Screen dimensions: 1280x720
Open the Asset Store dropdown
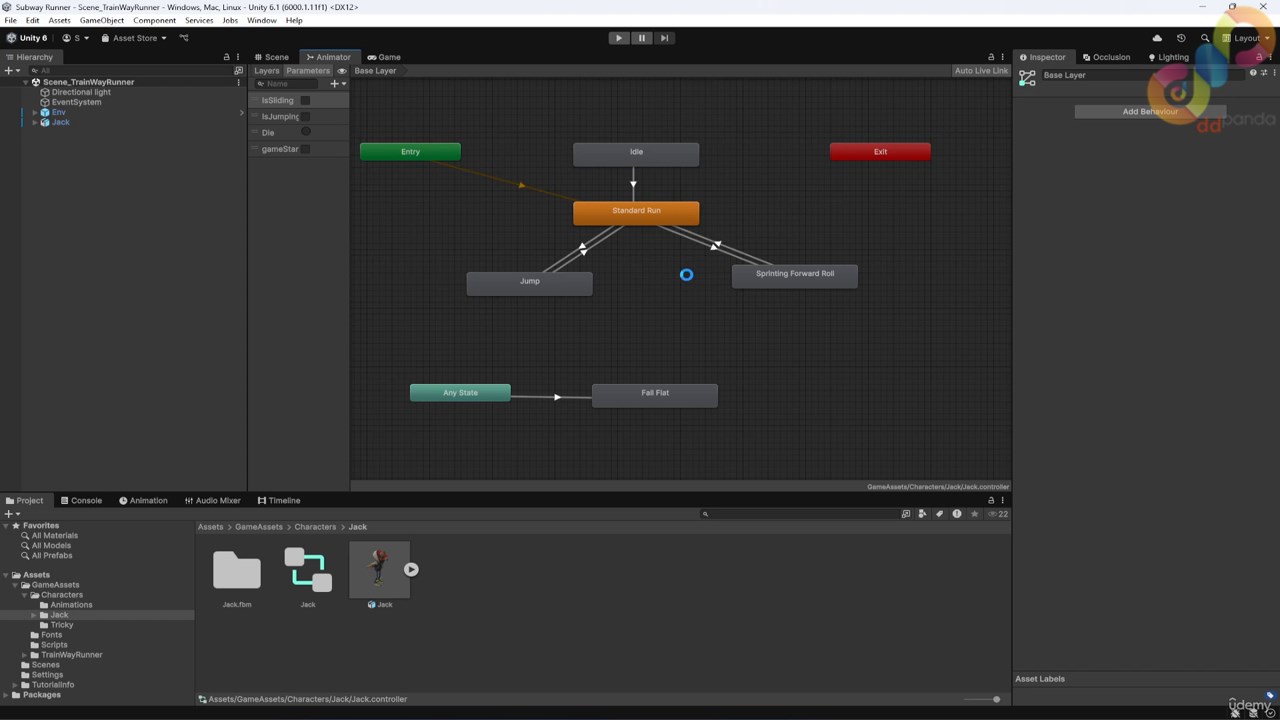[134, 38]
